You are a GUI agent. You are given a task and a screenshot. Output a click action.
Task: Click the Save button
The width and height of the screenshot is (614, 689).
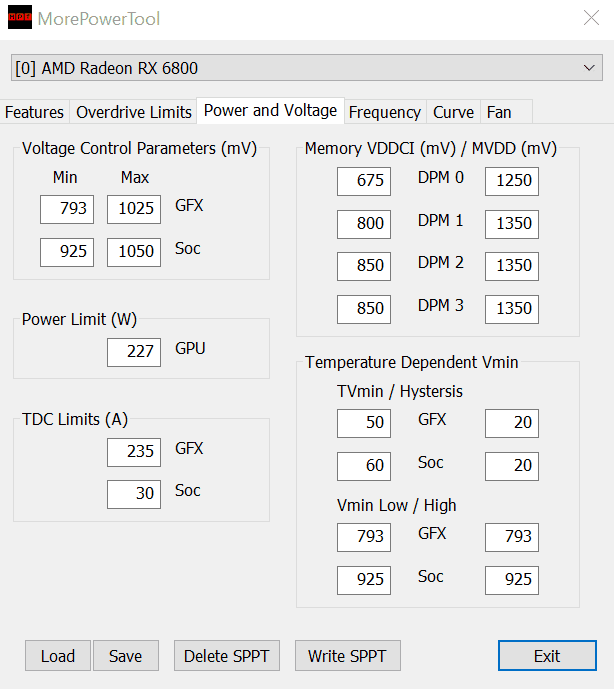pyautogui.click(x=126, y=656)
